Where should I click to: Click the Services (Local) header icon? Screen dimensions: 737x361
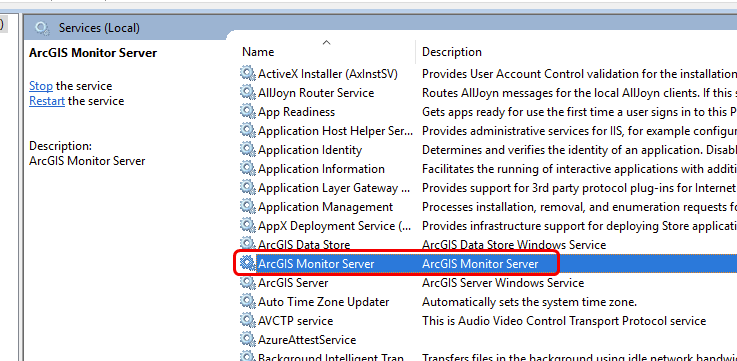coord(42,28)
